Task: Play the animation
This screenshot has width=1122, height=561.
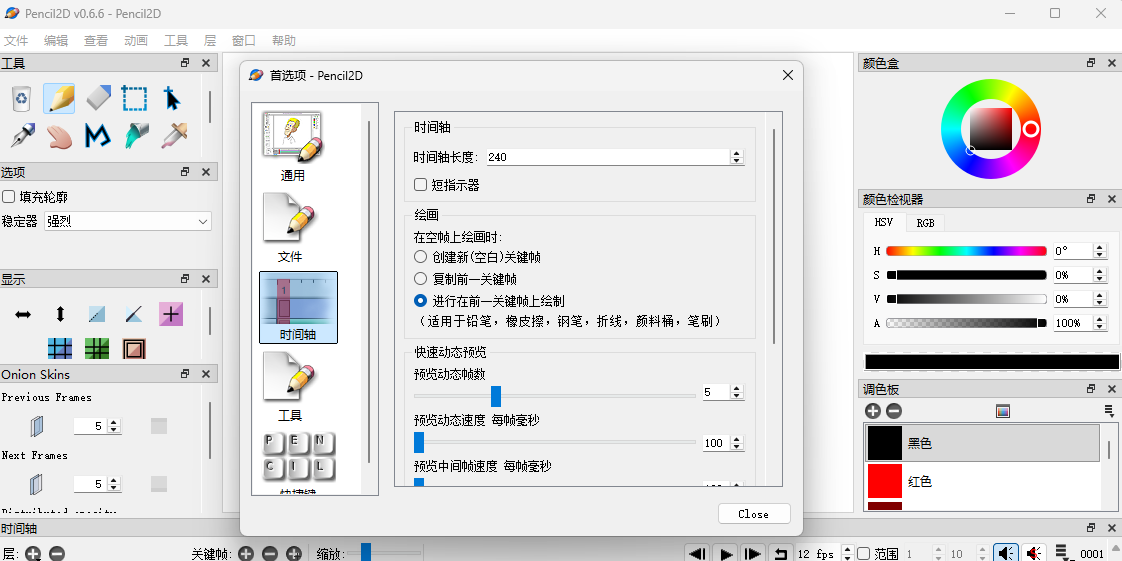Action: (726, 553)
